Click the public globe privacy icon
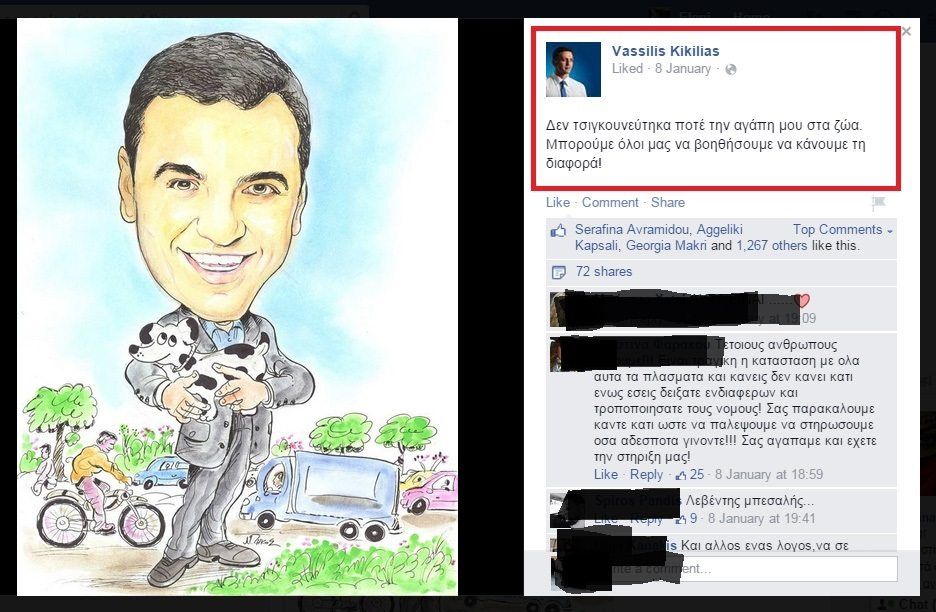 coord(731,69)
